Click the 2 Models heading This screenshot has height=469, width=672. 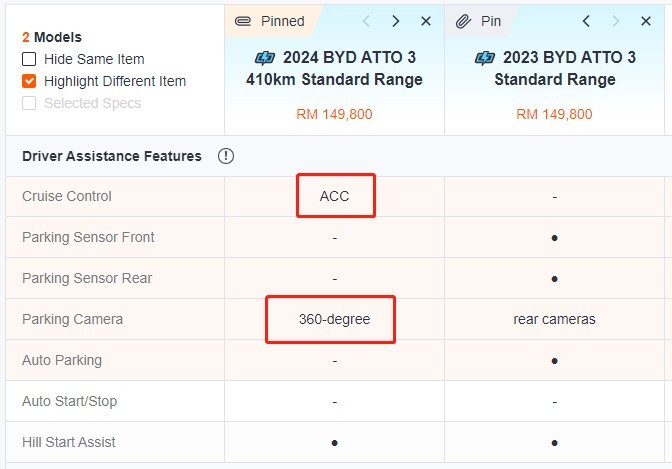[52, 37]
